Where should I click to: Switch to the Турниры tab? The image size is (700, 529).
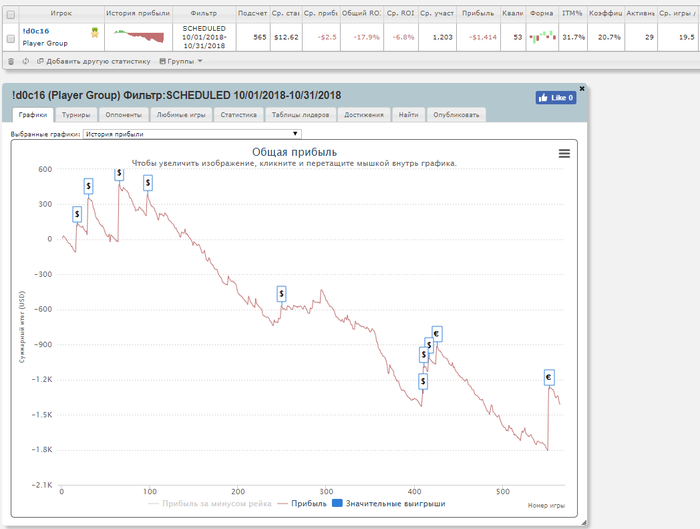76,115
